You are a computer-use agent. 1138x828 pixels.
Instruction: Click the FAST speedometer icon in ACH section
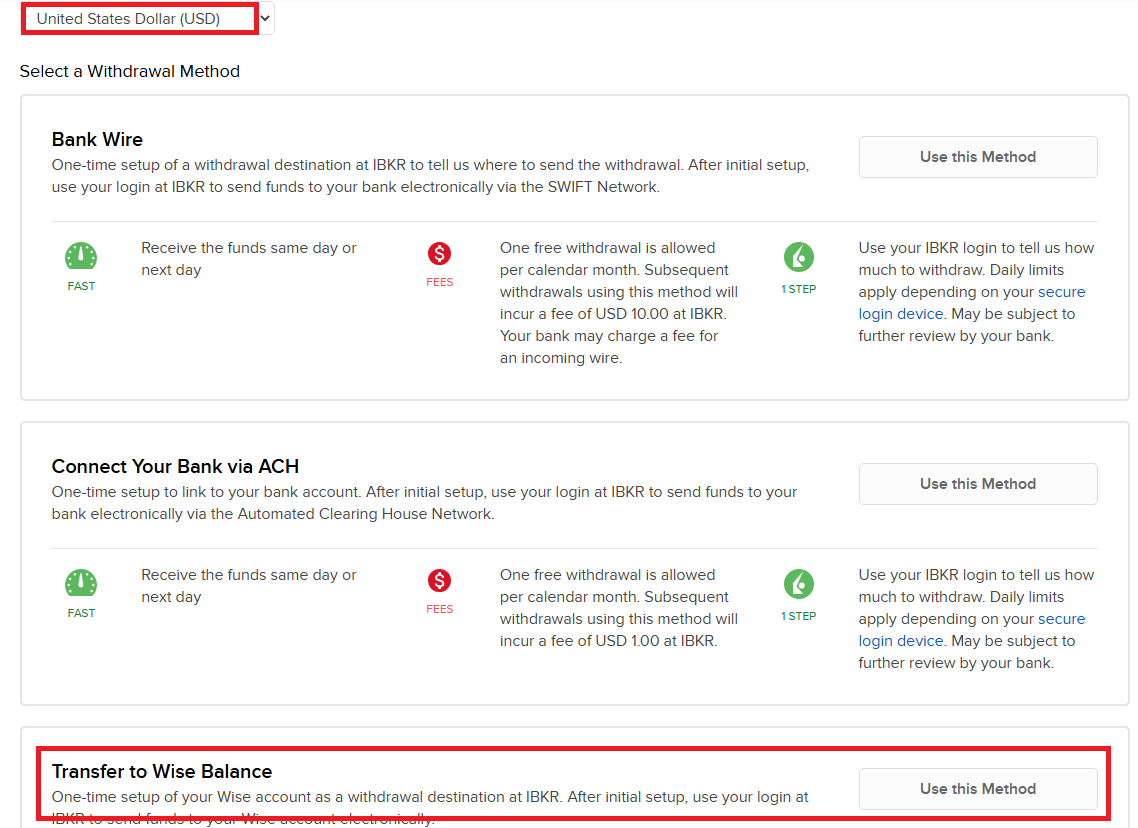click(x=81, y=584)
